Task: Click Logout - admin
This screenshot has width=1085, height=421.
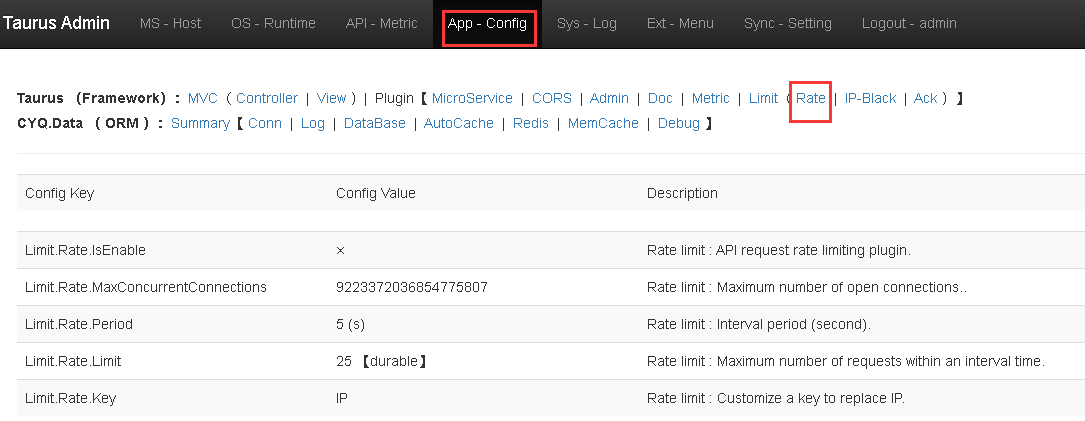Action: point(908,23)
